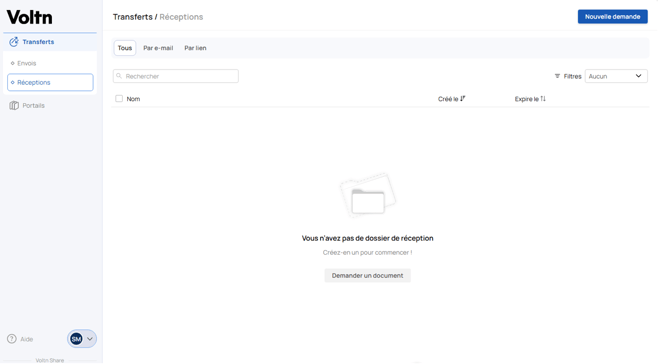Click the SM user avatar
Screen dimensions: 670x364
click(x=76, y=339)
